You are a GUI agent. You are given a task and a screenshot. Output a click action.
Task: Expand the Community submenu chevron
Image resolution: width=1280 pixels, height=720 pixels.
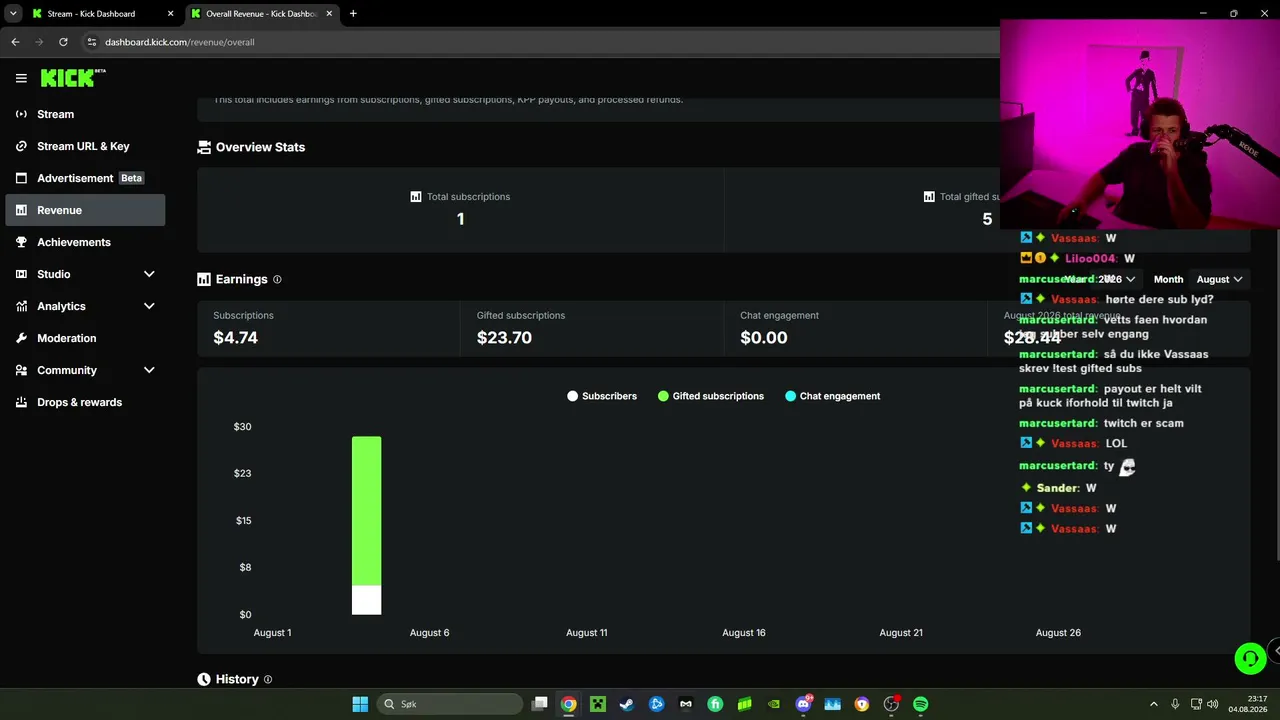[x=149, y=370]
